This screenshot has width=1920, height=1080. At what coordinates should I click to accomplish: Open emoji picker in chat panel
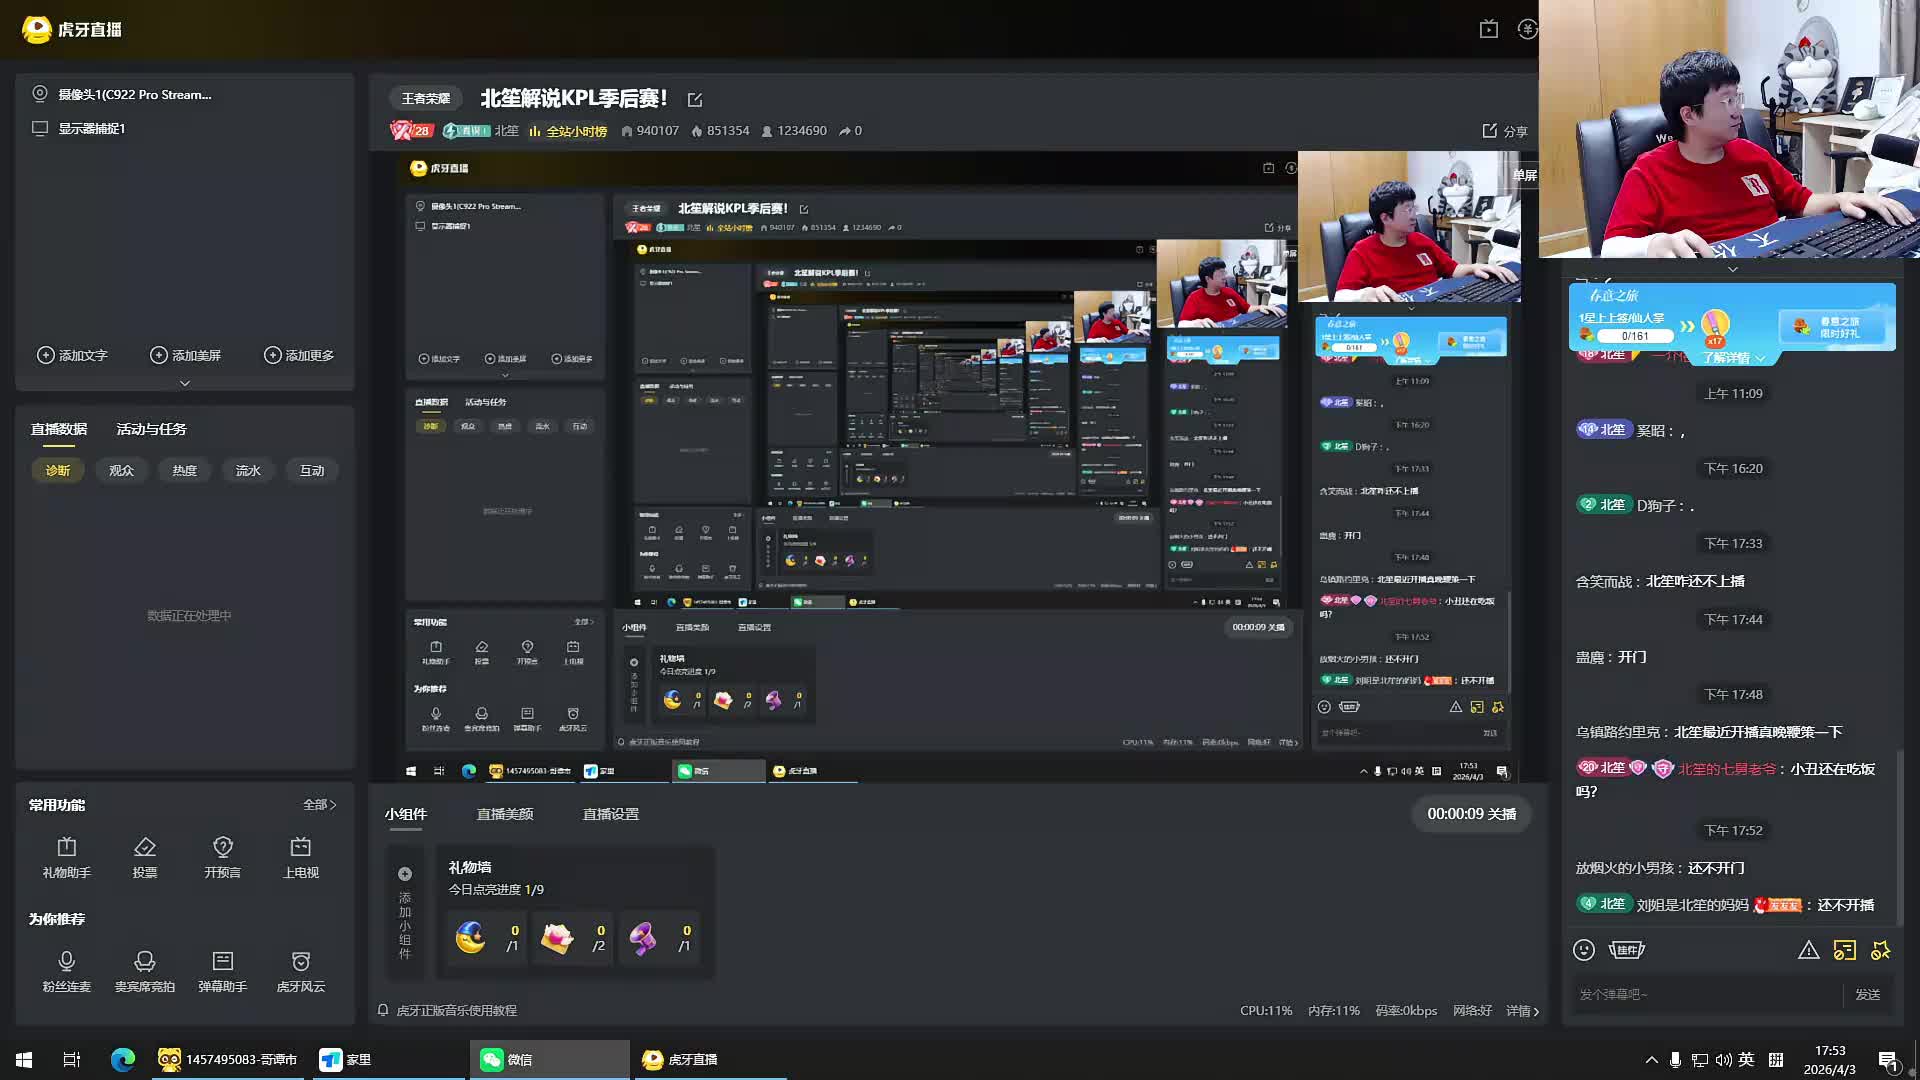1584,950
